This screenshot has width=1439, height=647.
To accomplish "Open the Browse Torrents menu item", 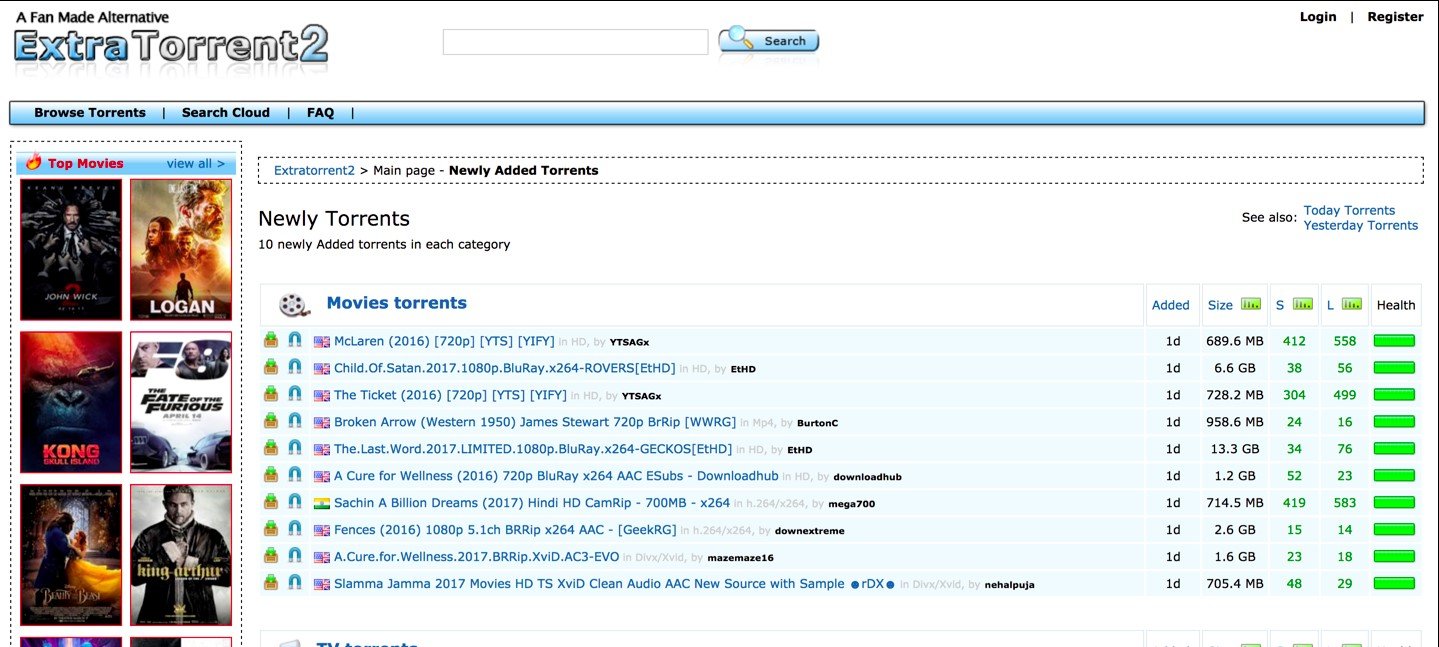I will (90, 113).
